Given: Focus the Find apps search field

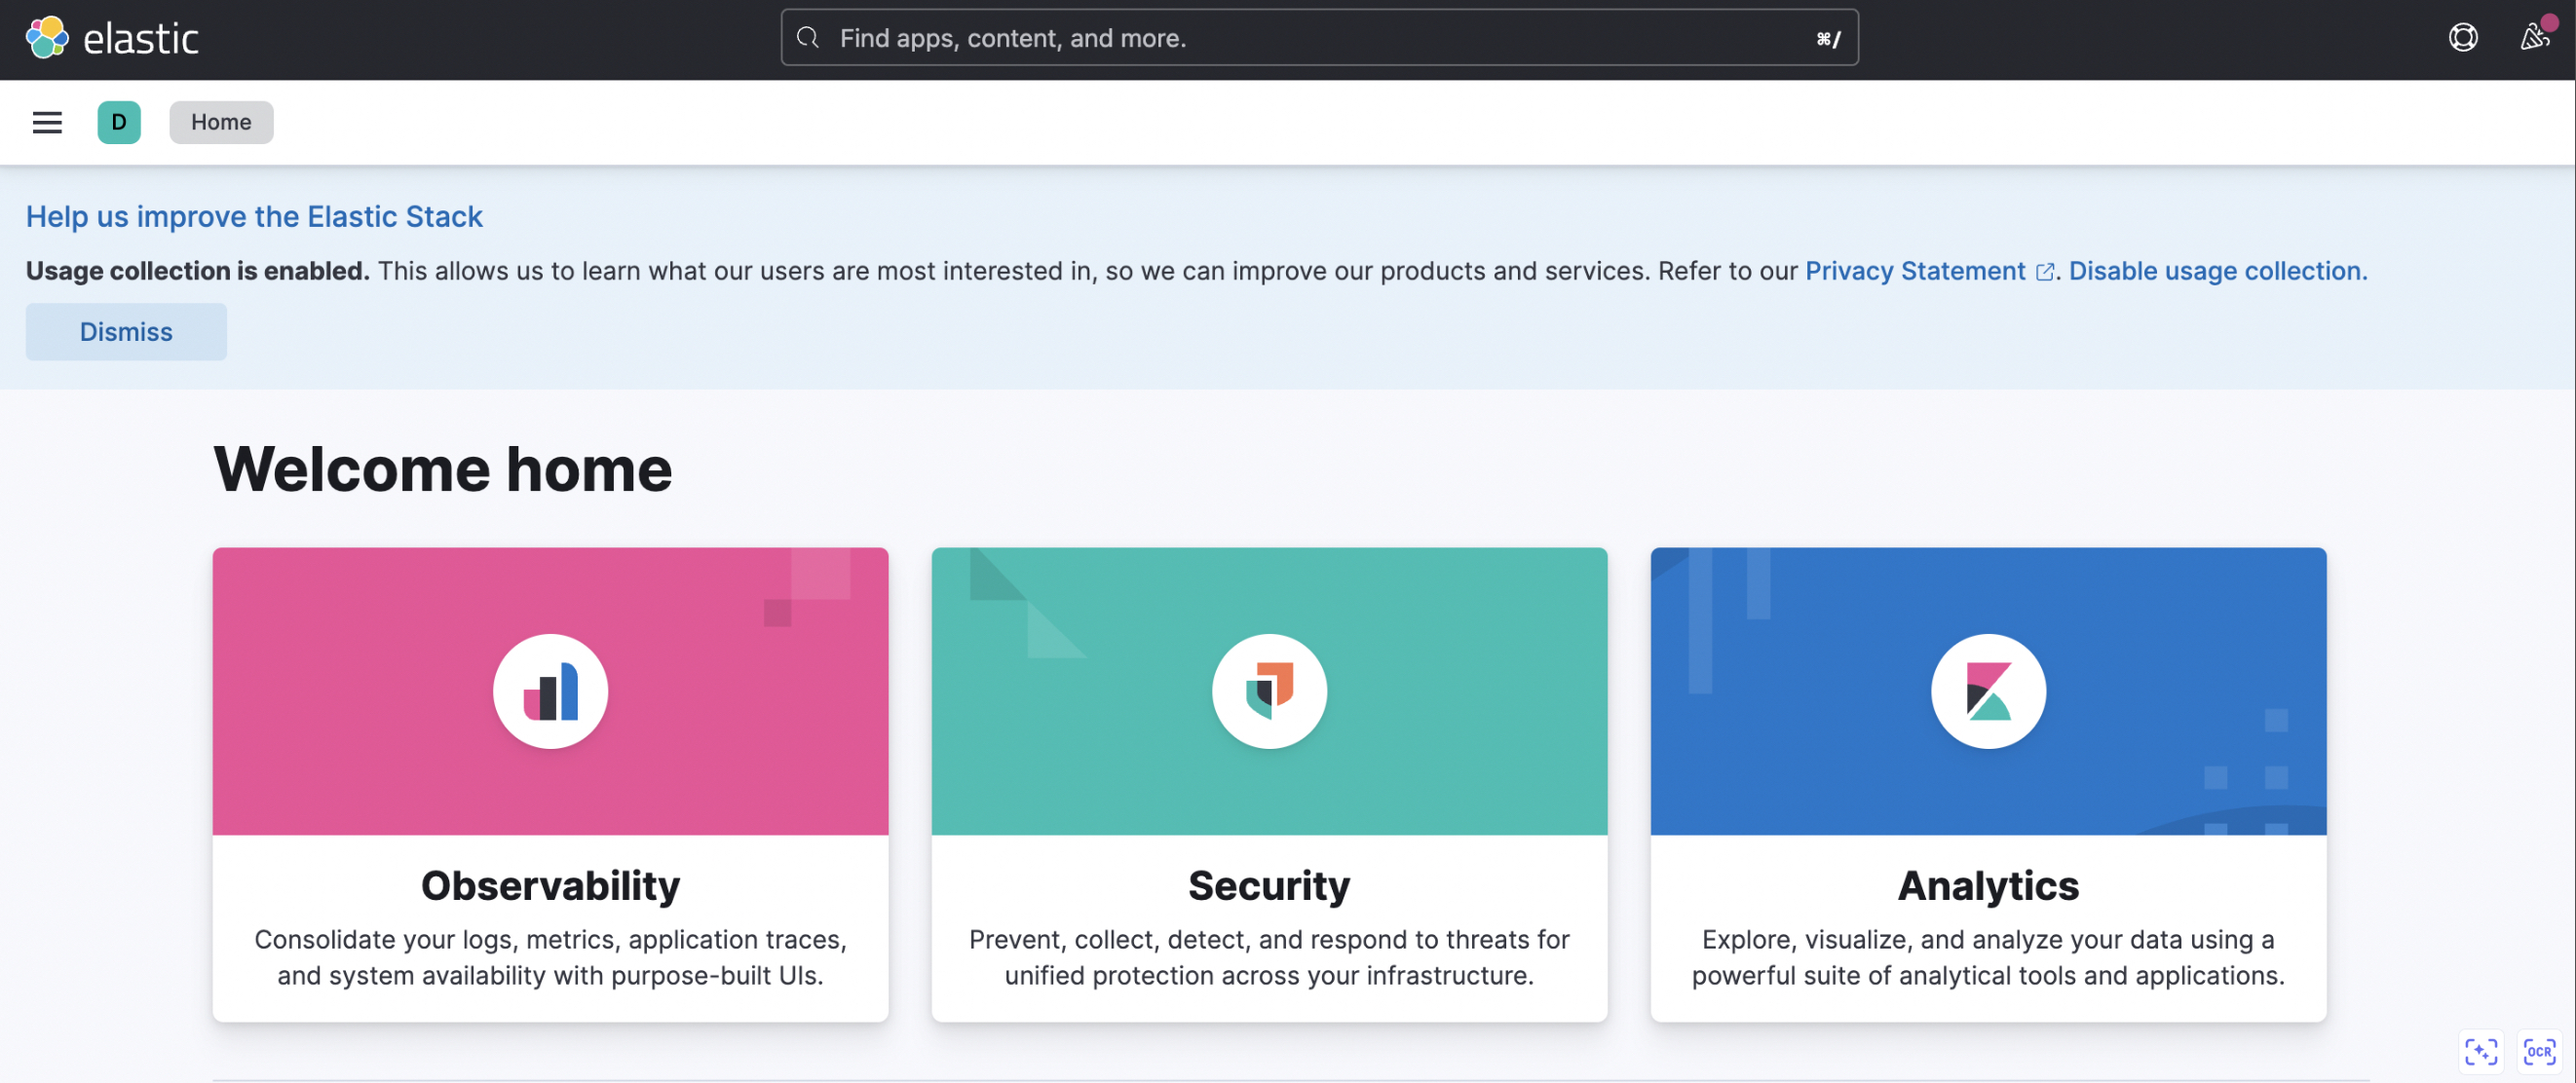Looking at the screenshot, I should [1319, 38].
